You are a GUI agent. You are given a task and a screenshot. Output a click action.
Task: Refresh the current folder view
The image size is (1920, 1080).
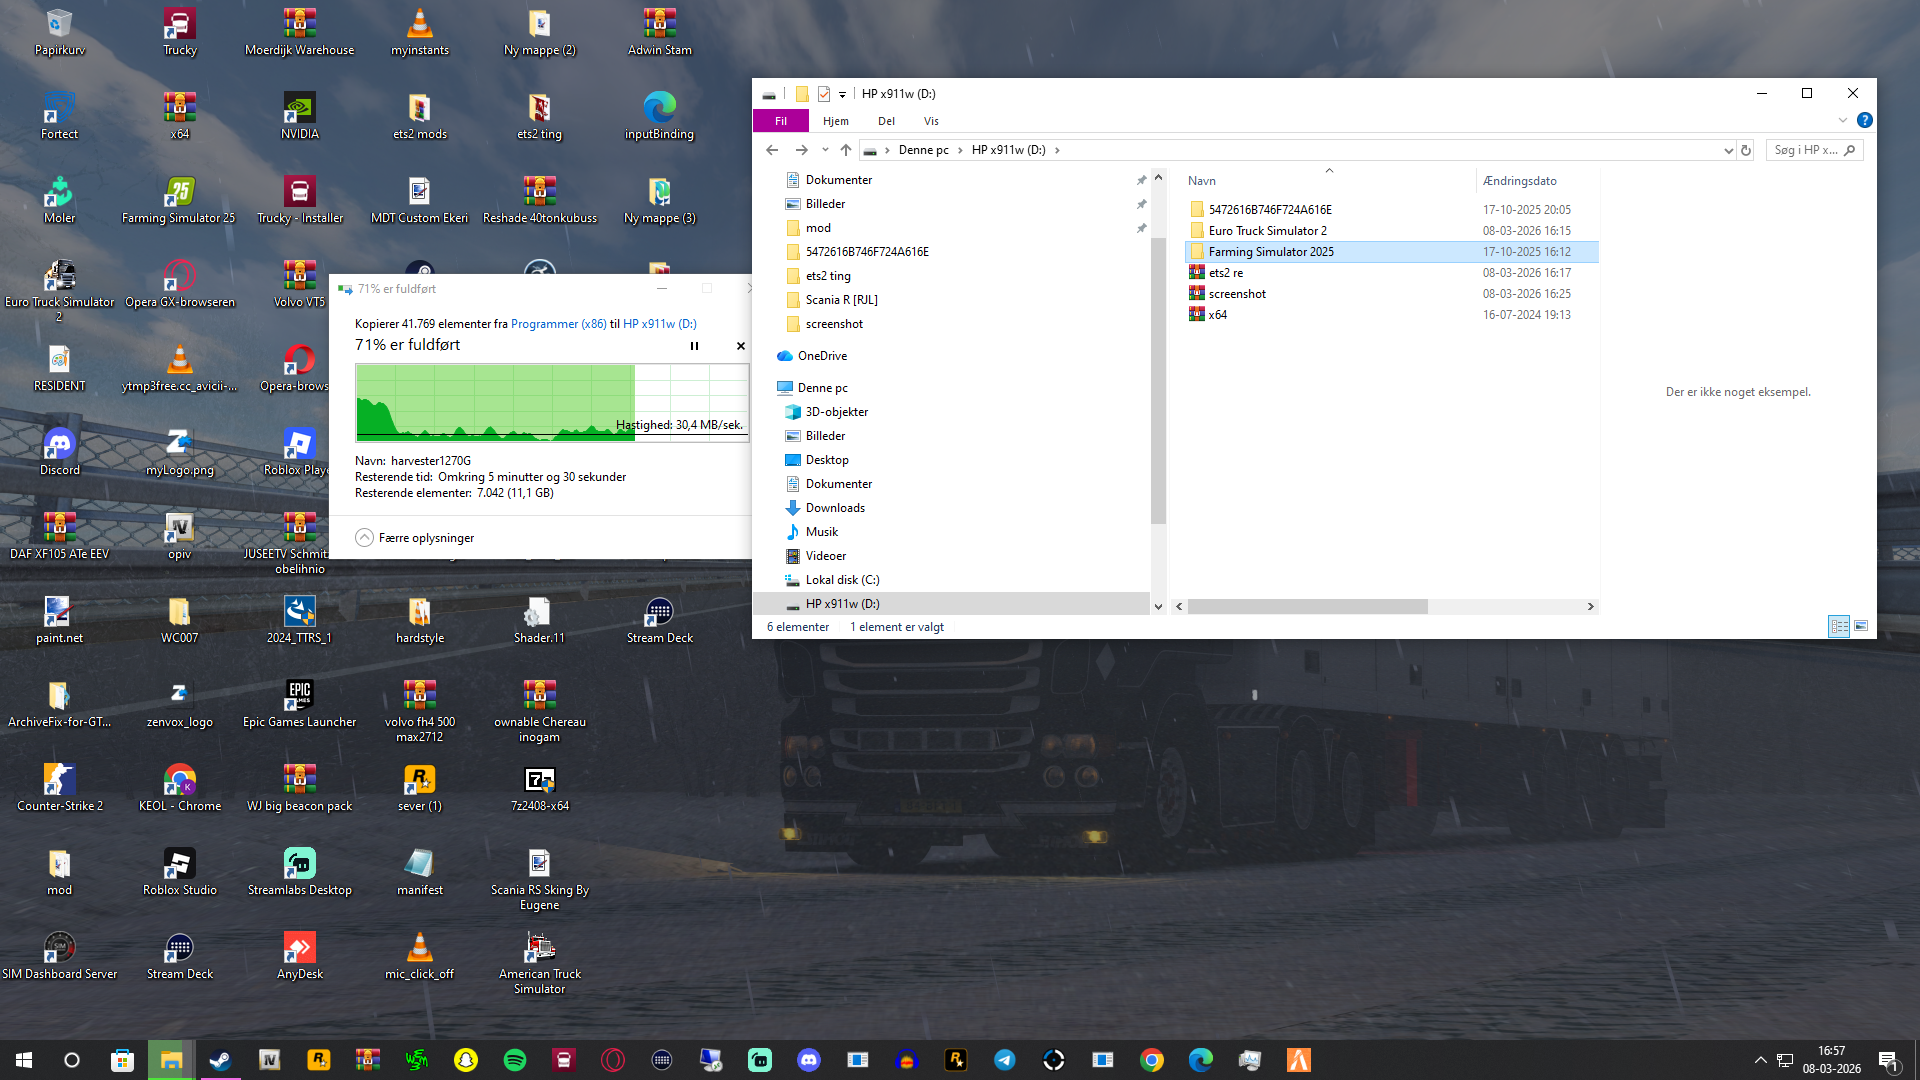coord(1746,150)
